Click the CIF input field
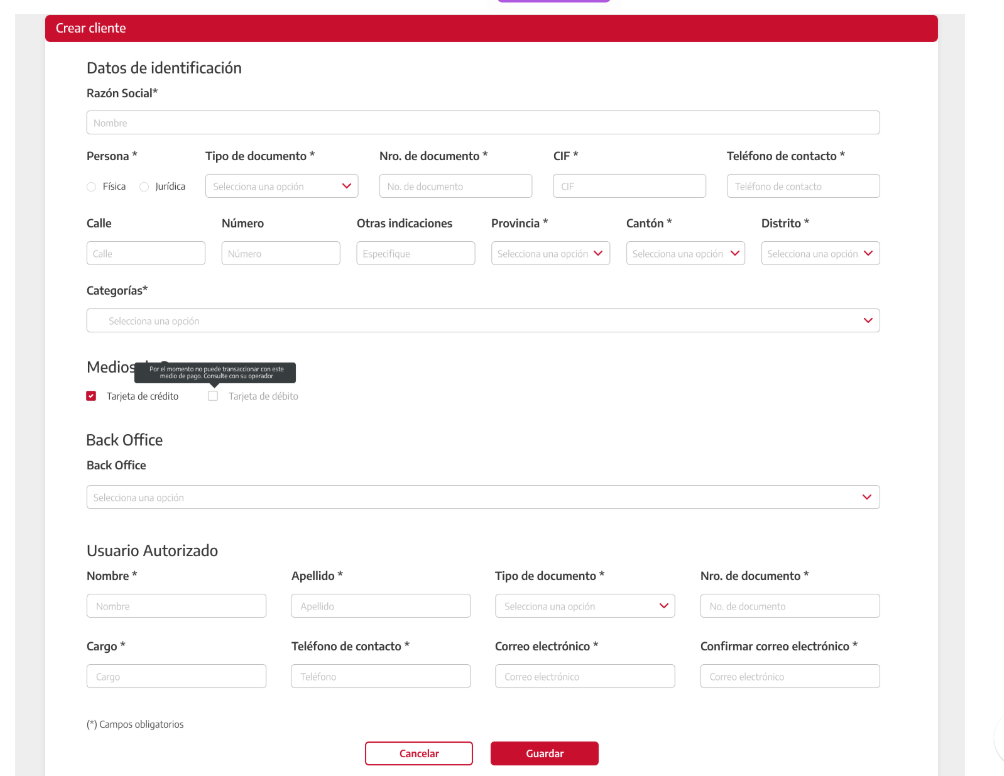The image size is (1004, 776). click(629, 186)
